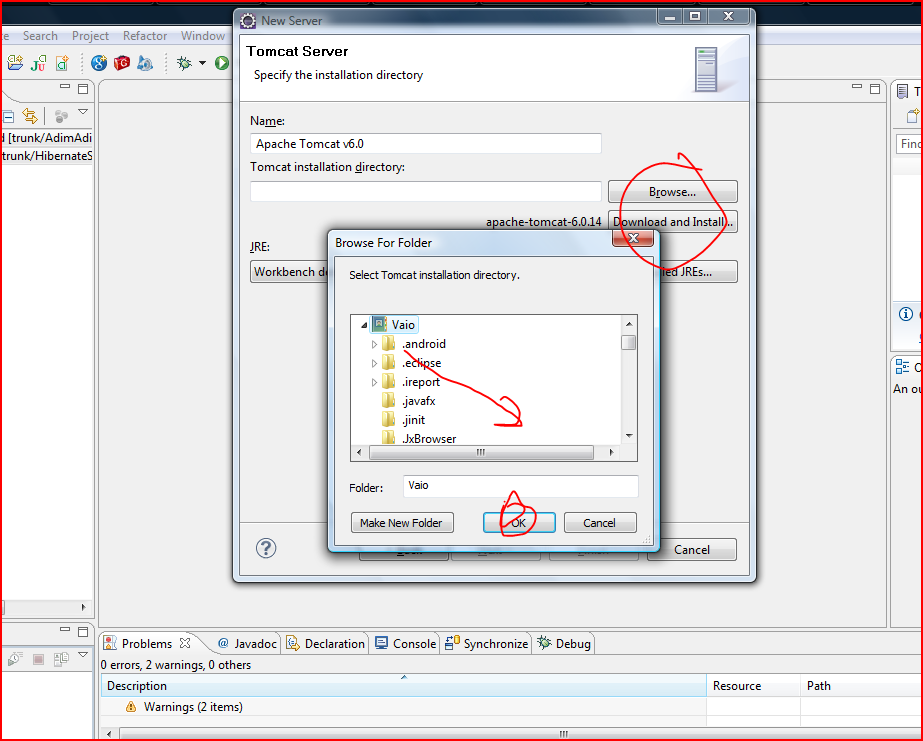The height and width of the screenshot is (741, 923).
Task: Click the New Java Package toolbar icon
Action: point(15,62)
